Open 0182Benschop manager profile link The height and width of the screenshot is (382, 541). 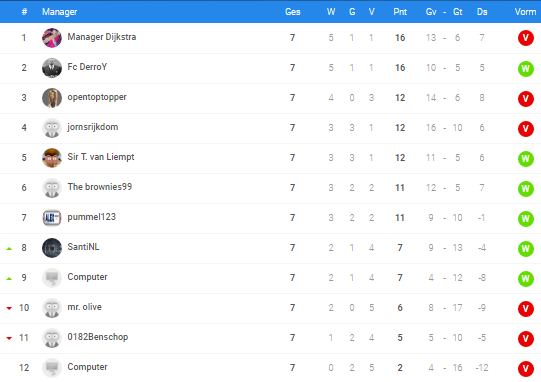click(98, 337)
